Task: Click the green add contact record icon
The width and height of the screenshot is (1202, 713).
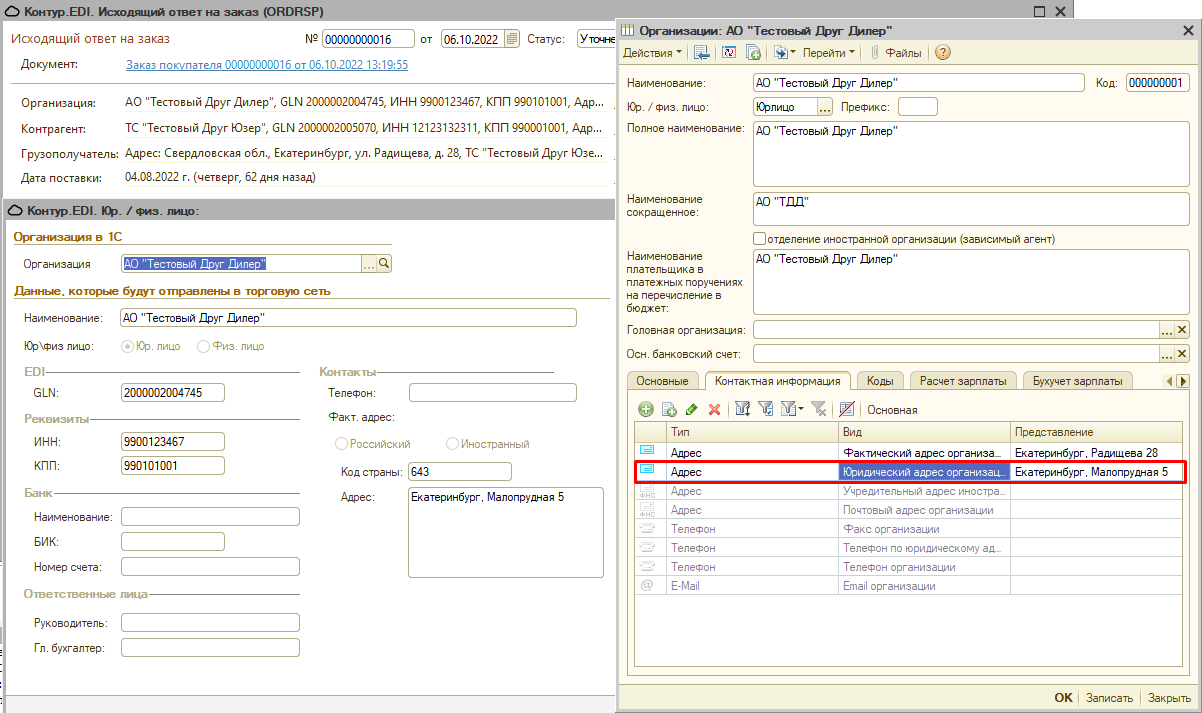Action: (x=646, y=409)
